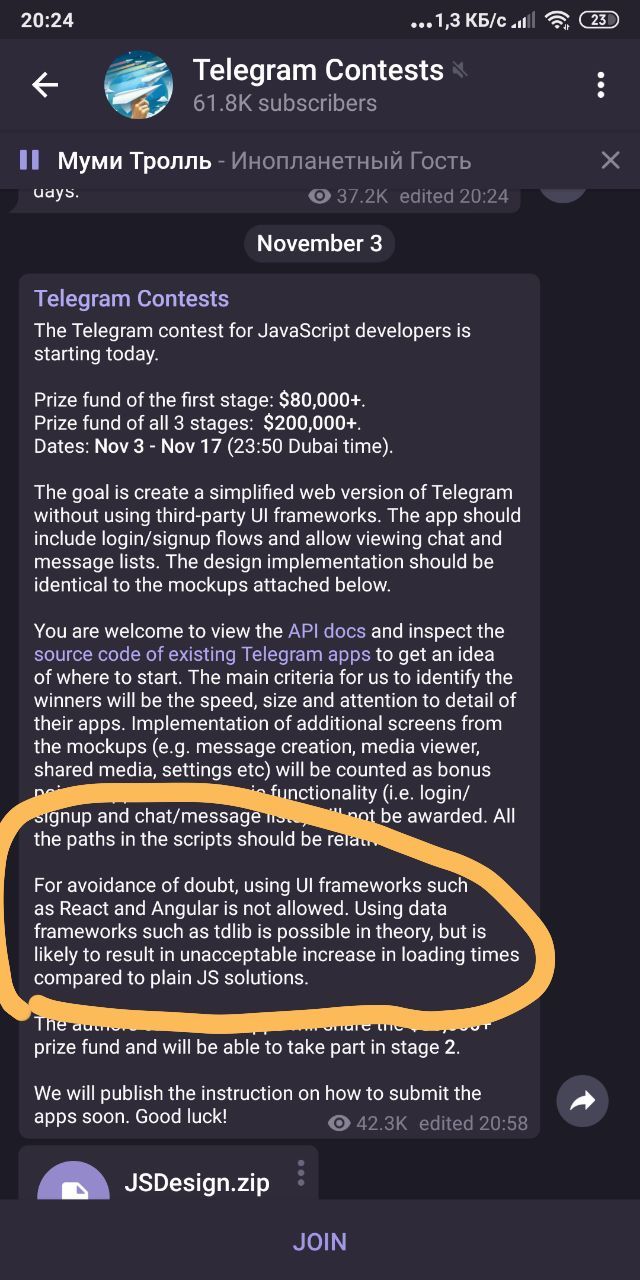Viewport: 640px width, 1280px height.
Task: Open the header three-dot options menu
Action: pyautogui.click(x=600, y=85)
